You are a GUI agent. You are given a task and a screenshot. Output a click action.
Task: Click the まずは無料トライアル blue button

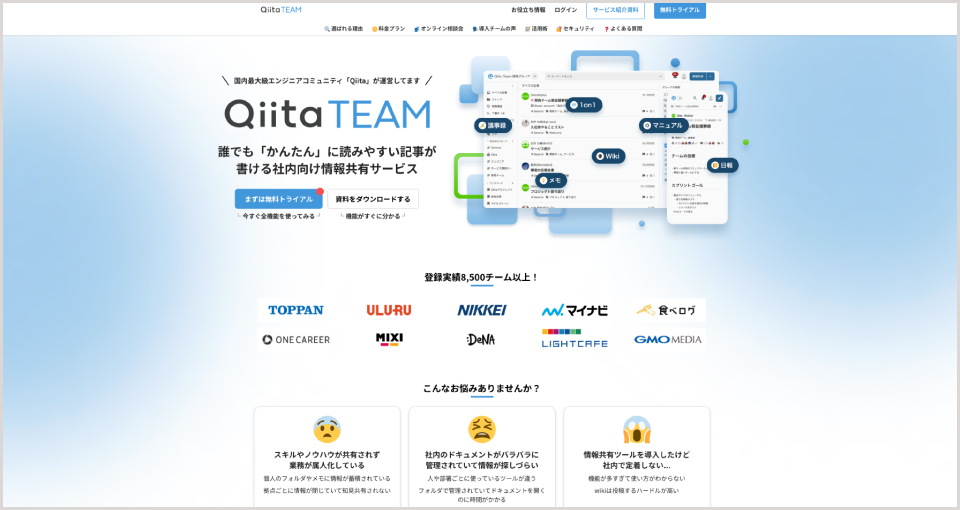tap(279, 199)
